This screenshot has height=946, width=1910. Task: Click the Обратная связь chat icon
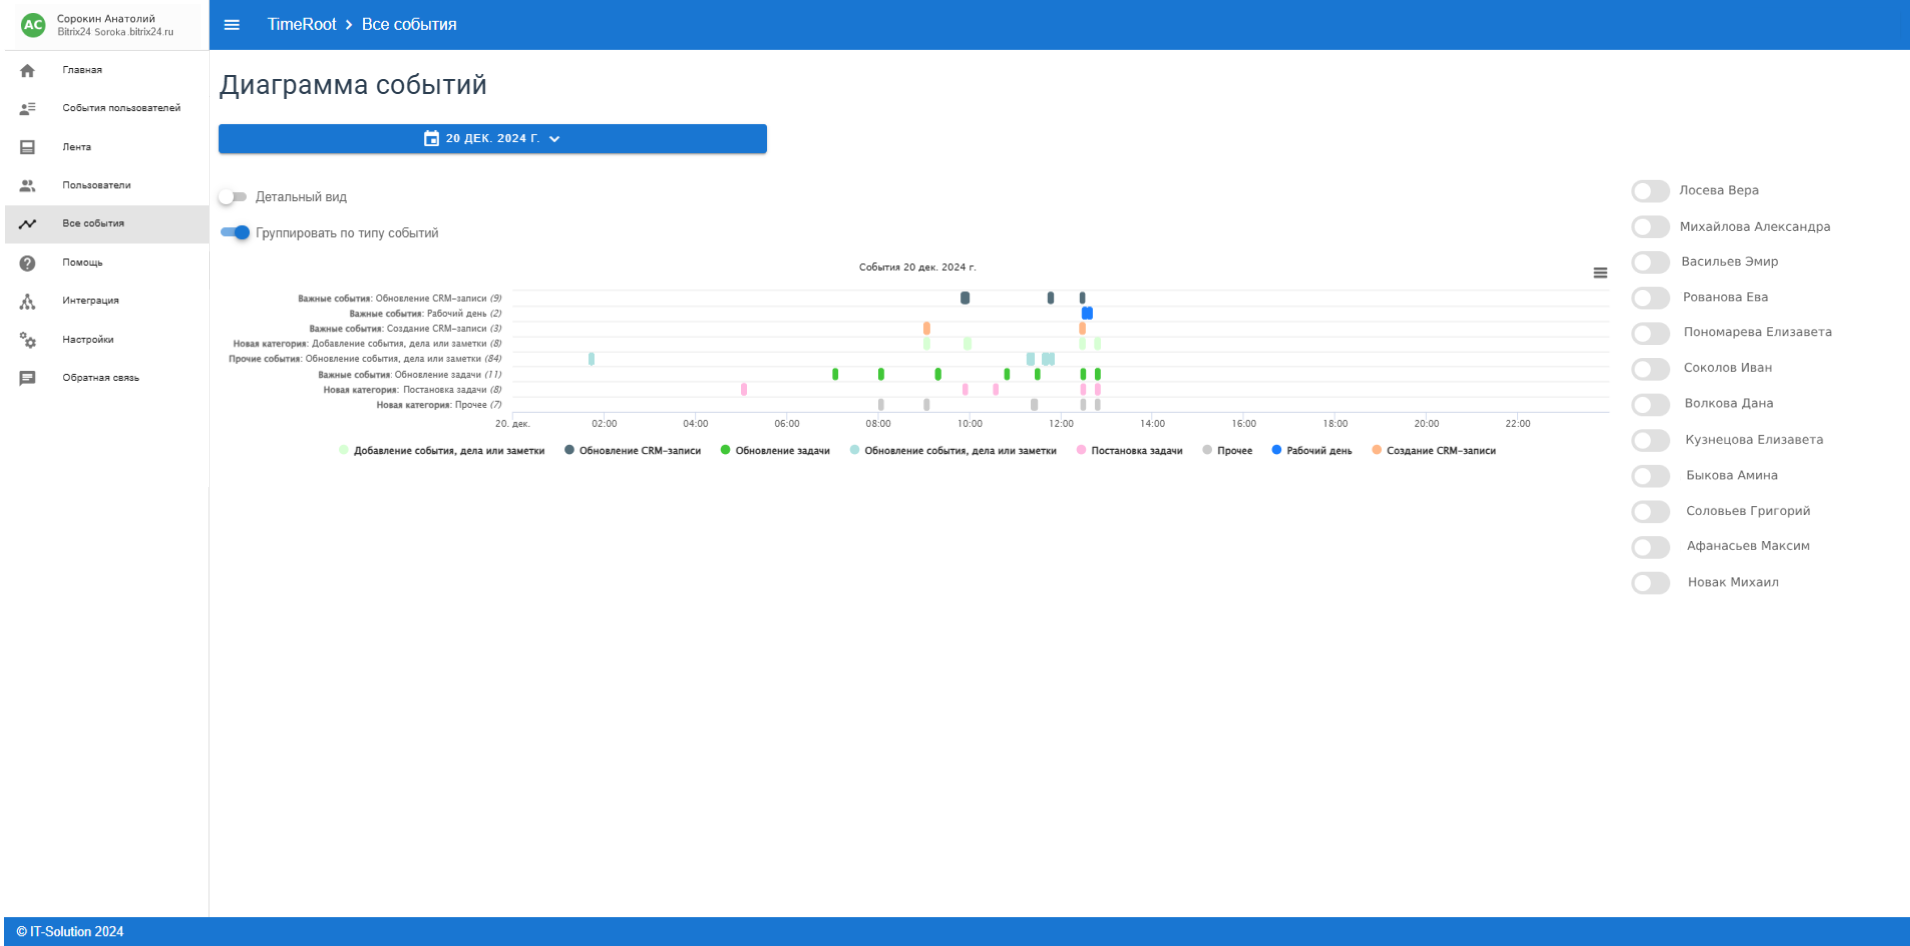27,378
